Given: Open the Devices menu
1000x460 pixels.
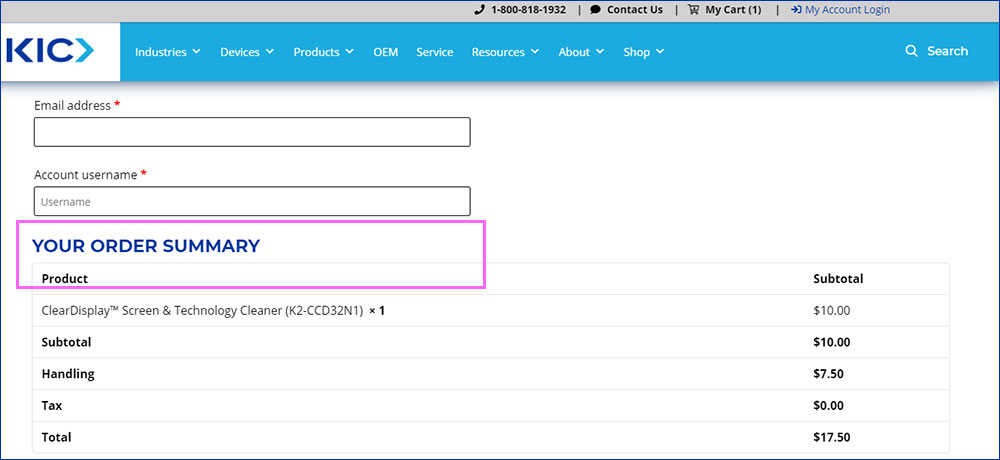Looking at the screenshot, I should pyautogui.click(x=240, y=52).
